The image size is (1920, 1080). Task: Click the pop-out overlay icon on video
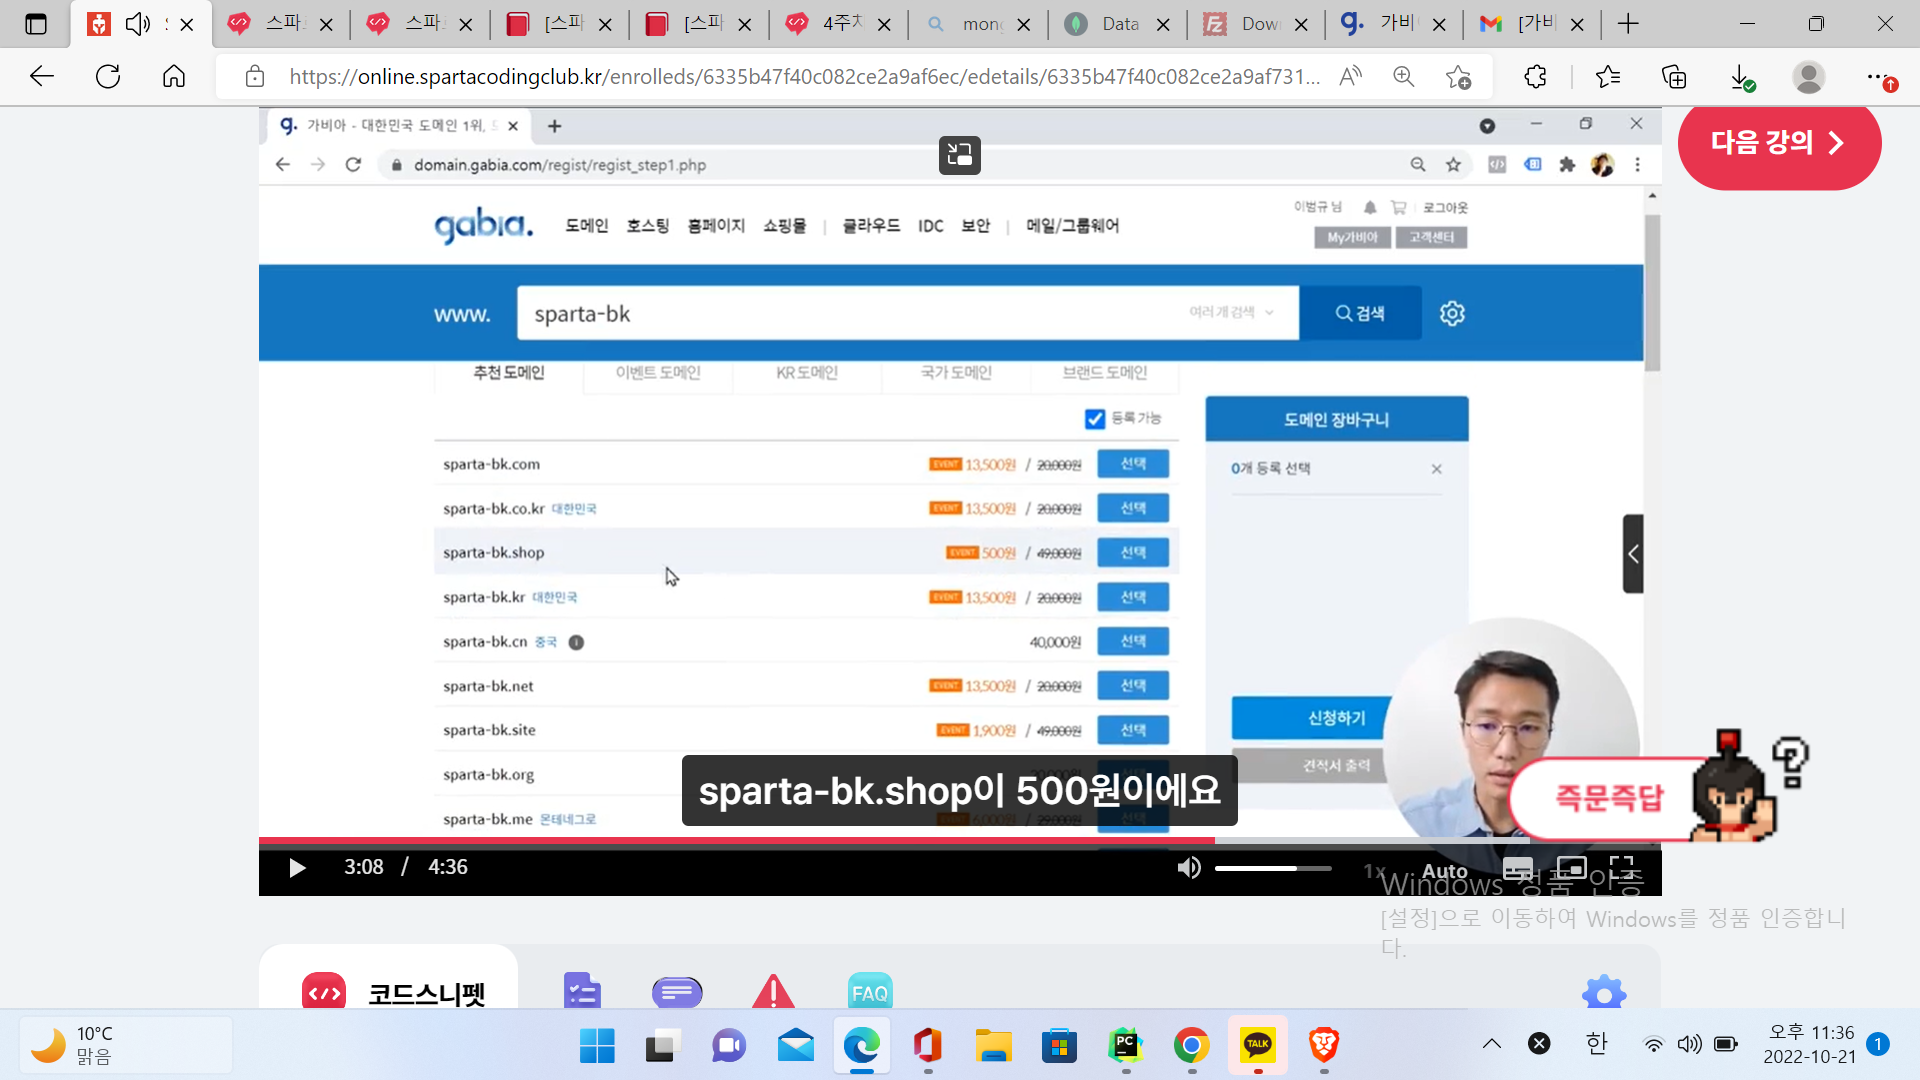point(960,155)
